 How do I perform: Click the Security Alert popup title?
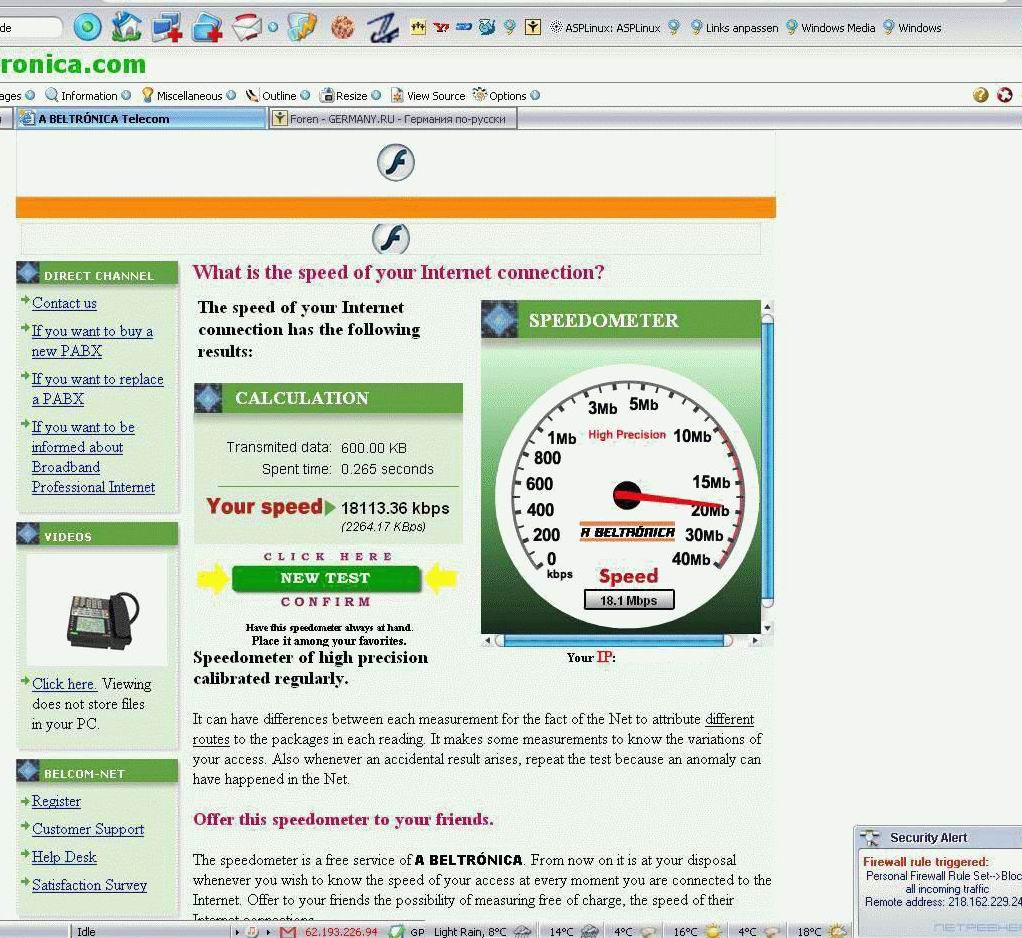[928, 838]
